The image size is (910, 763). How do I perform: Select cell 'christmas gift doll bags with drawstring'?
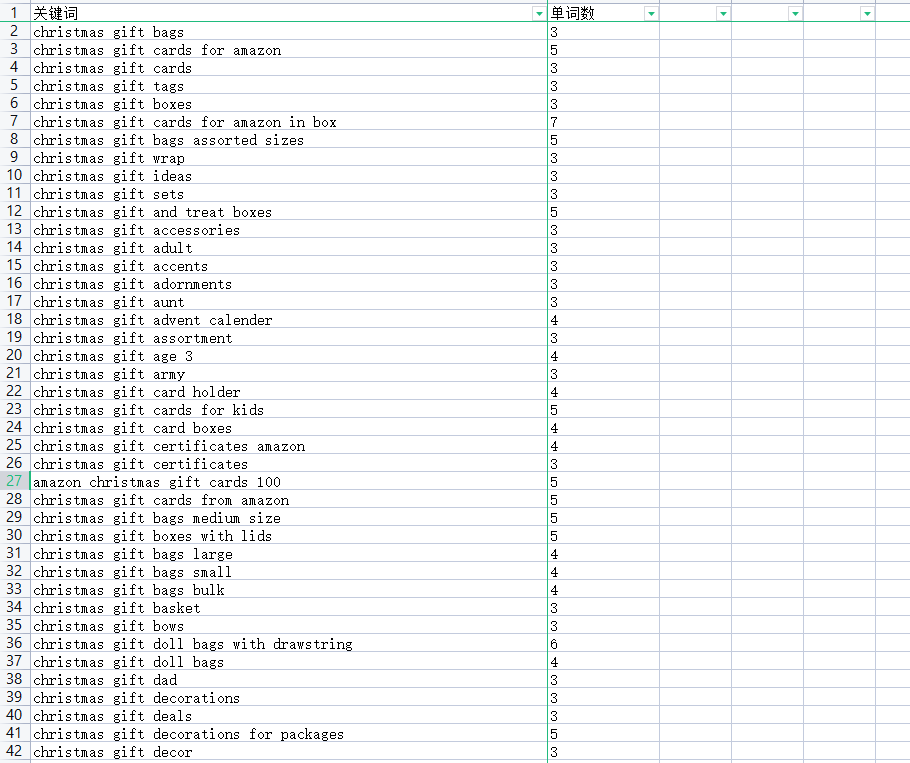pyautogui.click(x=288, y=643)
